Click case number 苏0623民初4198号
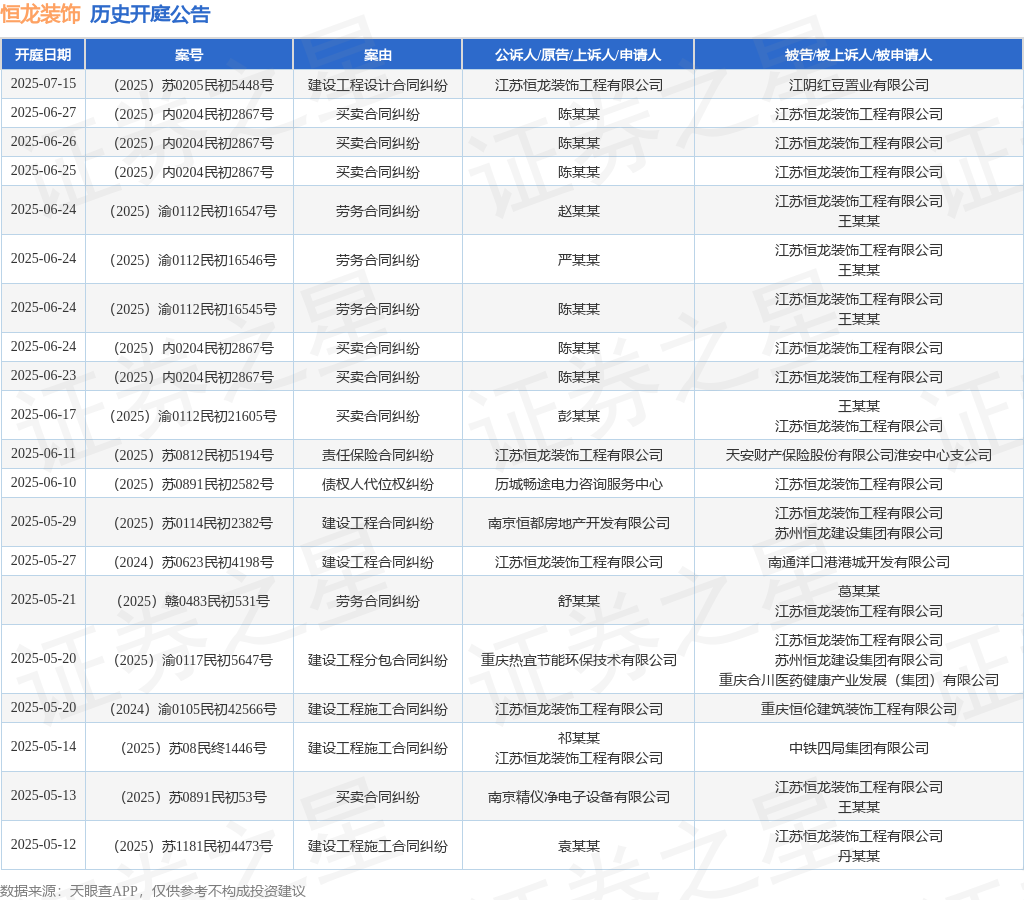The height and width of the screenshot is (900, 1024). (193, 562)
